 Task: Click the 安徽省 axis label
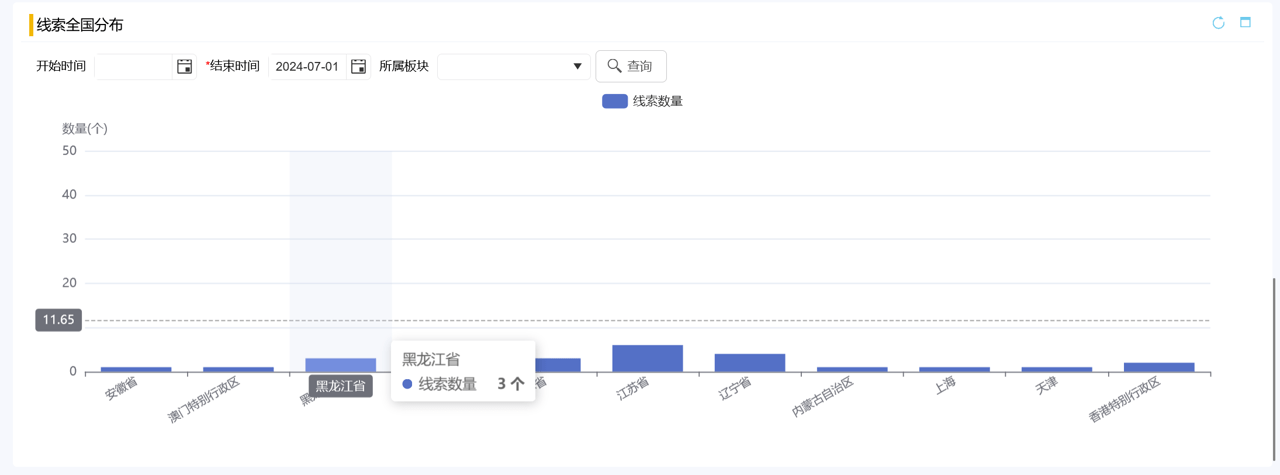[x=121, y=390]
